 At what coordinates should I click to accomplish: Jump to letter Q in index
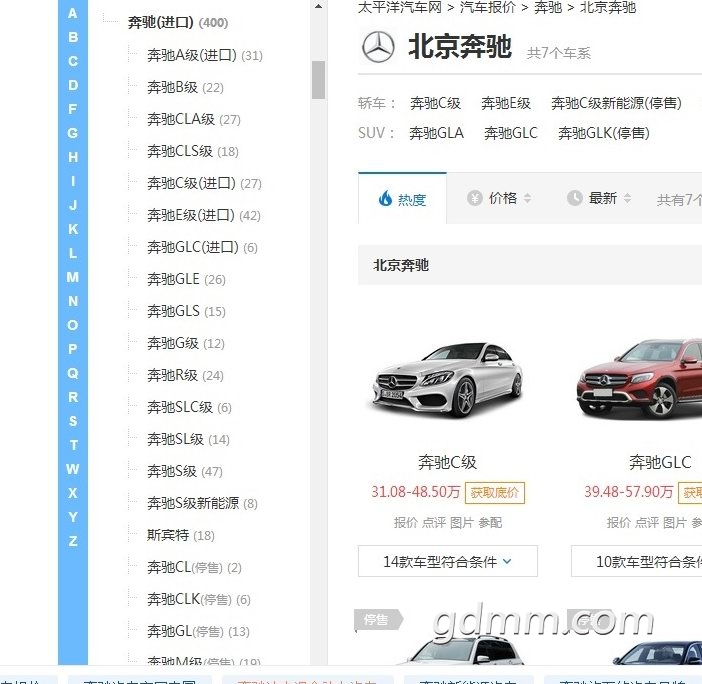[x=73, y=373]
